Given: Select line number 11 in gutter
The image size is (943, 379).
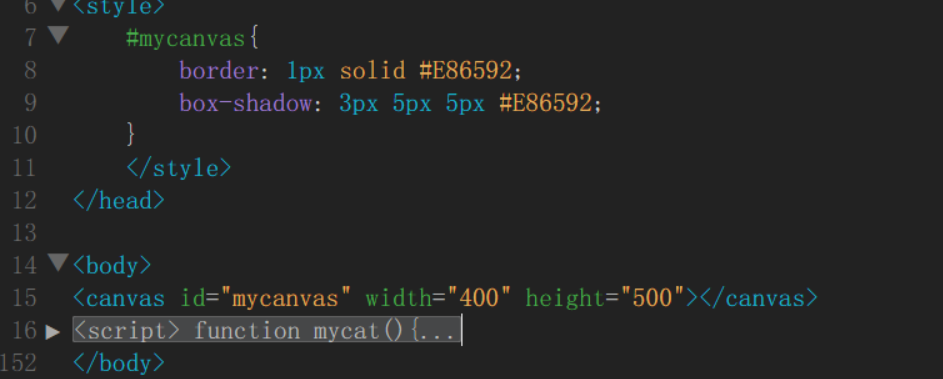Looking at the screenshot, I should [x=25, y=168].
